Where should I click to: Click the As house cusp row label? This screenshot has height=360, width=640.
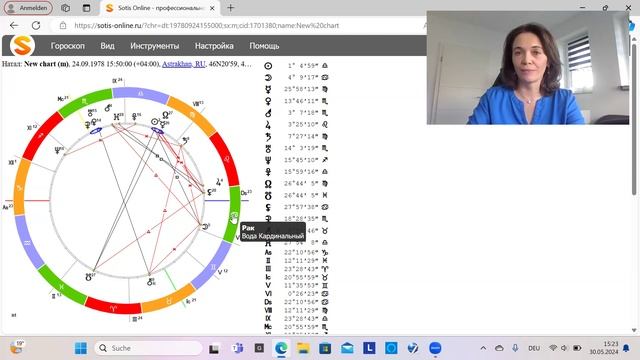click(x=268, y=252)
